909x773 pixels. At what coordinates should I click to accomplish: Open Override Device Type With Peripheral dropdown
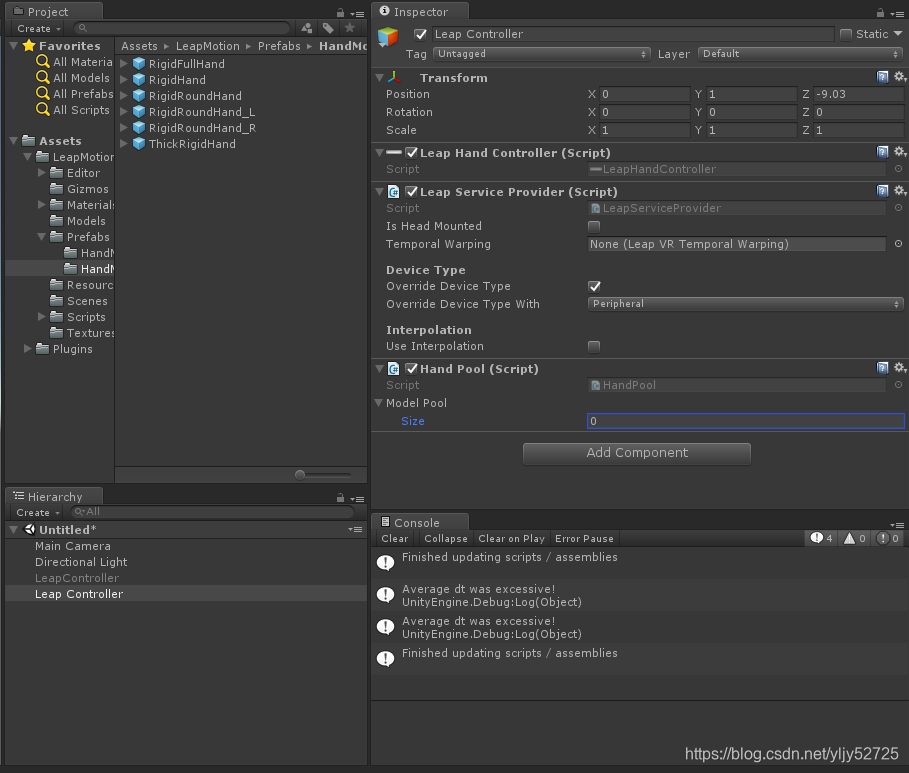pyautogui.click(x=745, y=304)
